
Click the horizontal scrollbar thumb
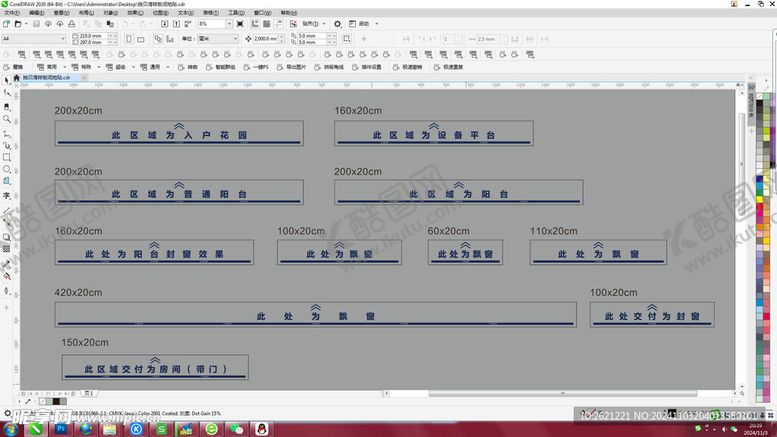(562, 393)
